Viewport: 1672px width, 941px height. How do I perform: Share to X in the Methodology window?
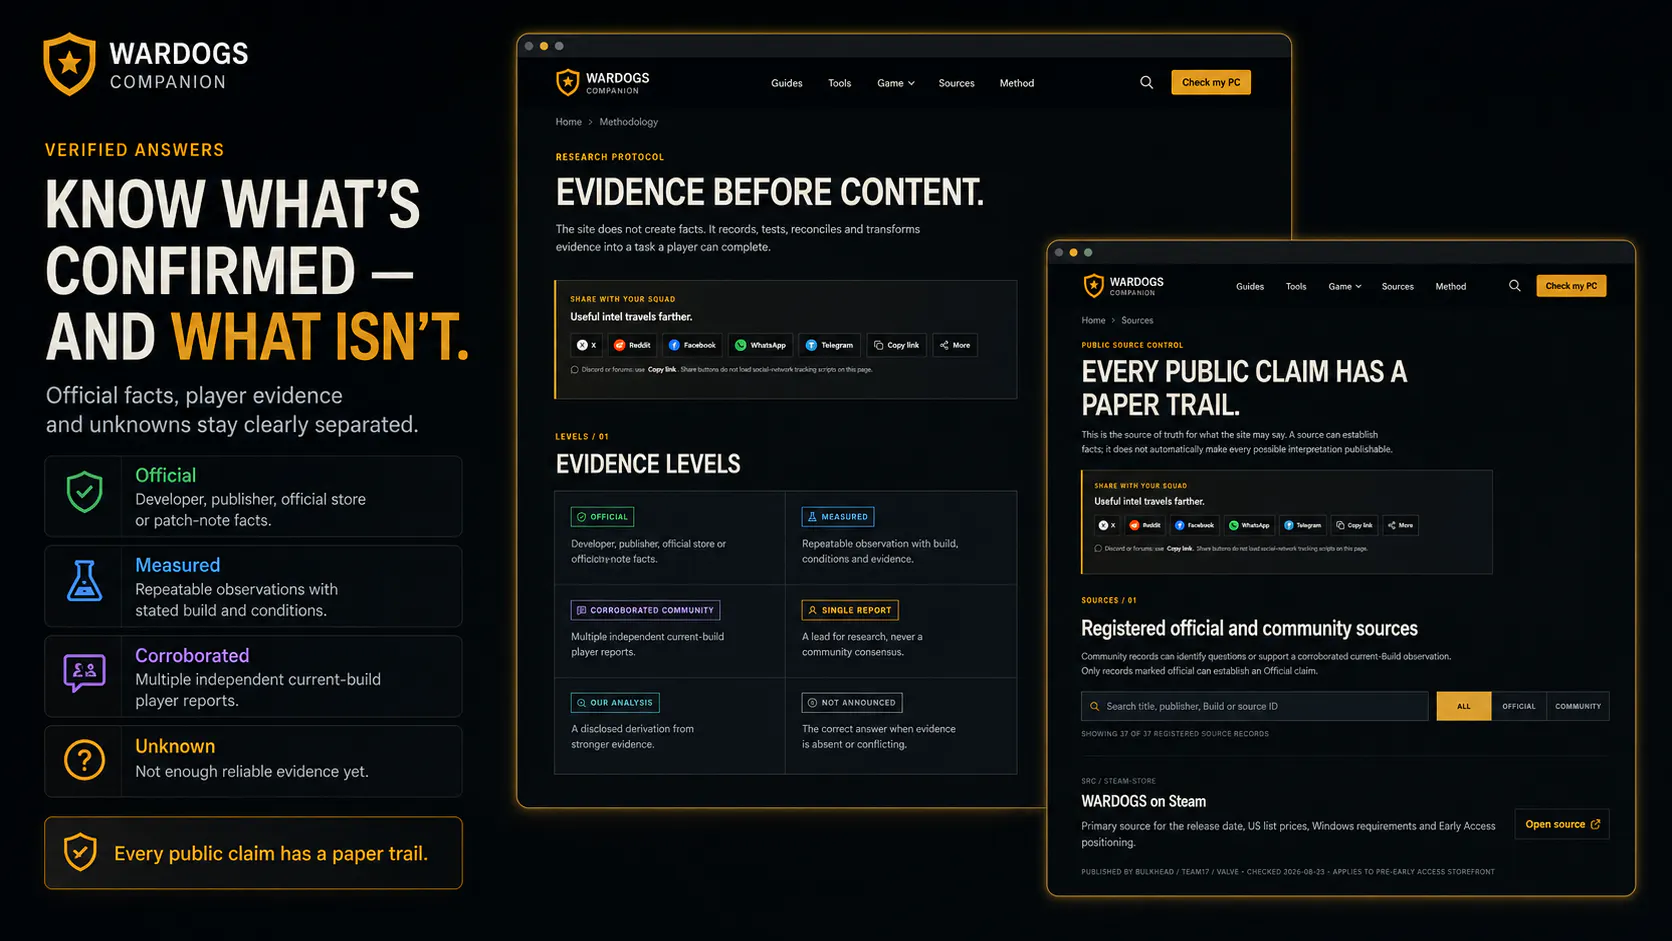click(x=587, y=345)
